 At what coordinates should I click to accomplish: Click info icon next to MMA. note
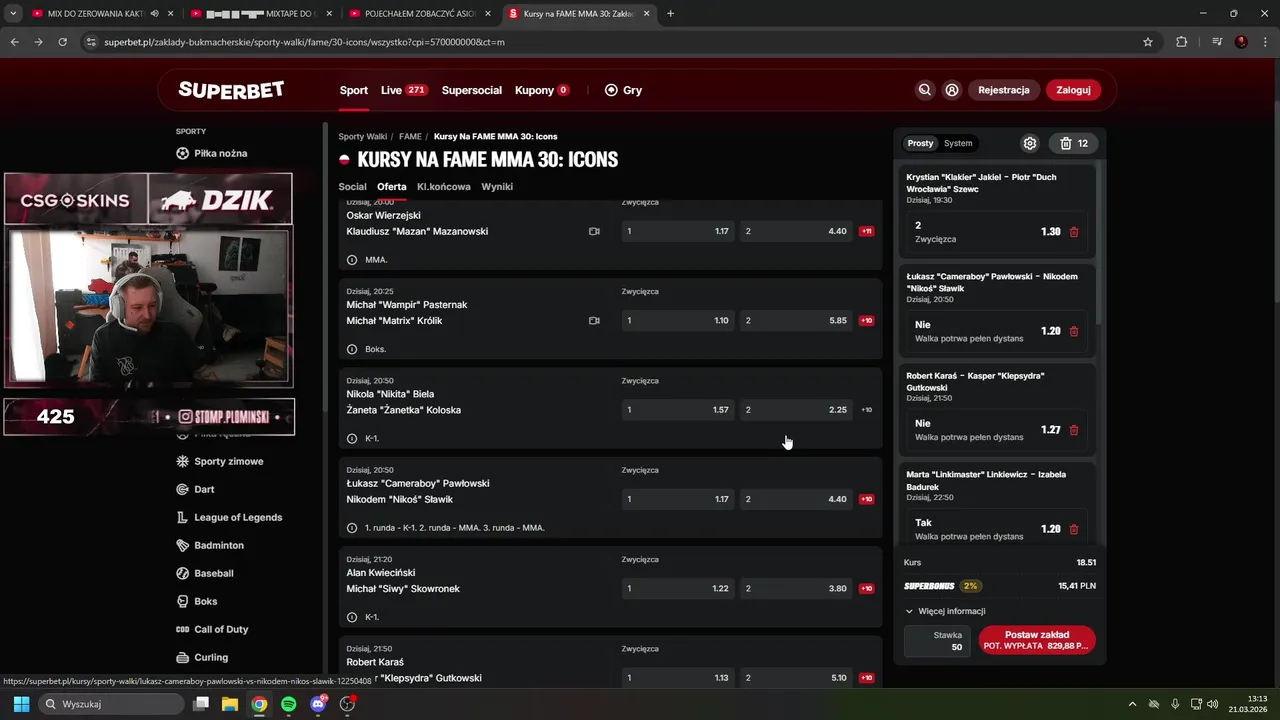click(352, 260)
